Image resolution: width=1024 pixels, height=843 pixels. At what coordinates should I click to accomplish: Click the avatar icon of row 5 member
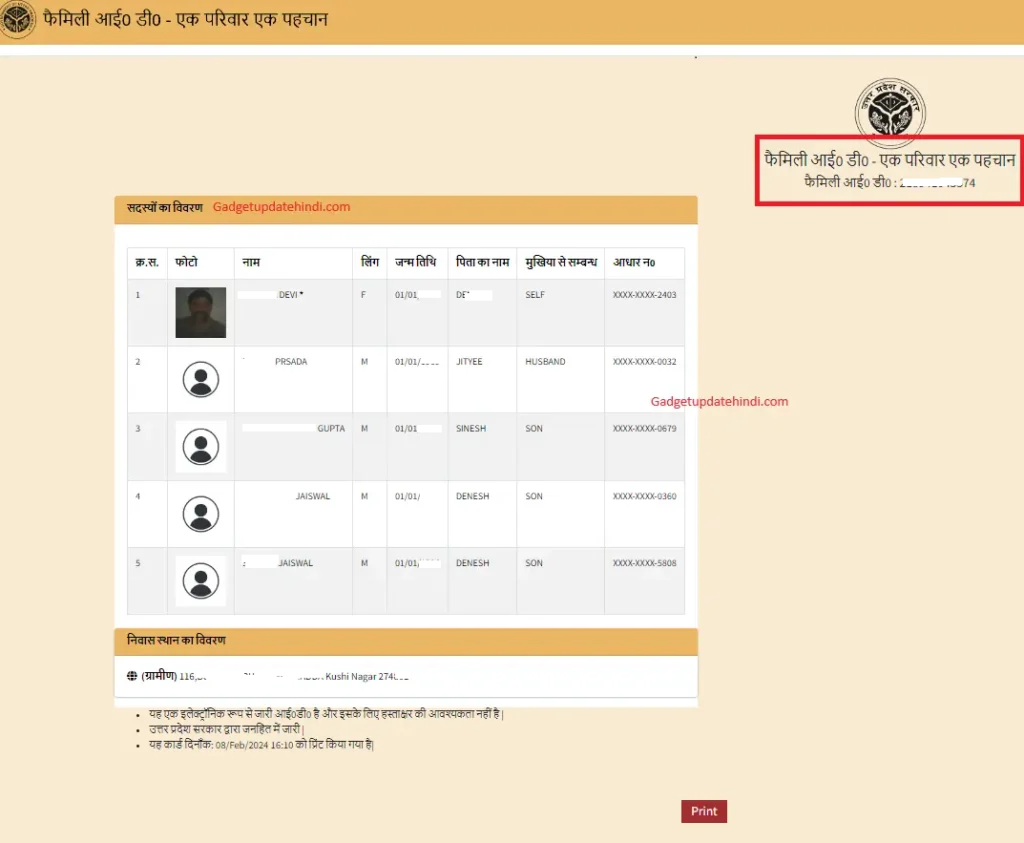(200, 580)
